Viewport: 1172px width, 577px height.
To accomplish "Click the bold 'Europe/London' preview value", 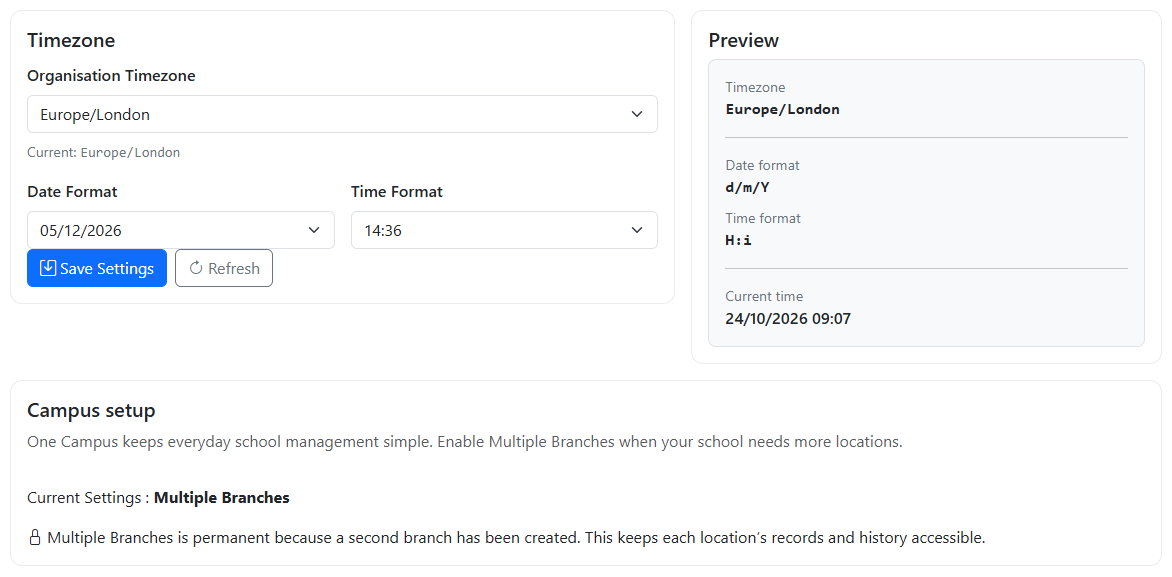I will pyautogui.click(x=783, y=109).
